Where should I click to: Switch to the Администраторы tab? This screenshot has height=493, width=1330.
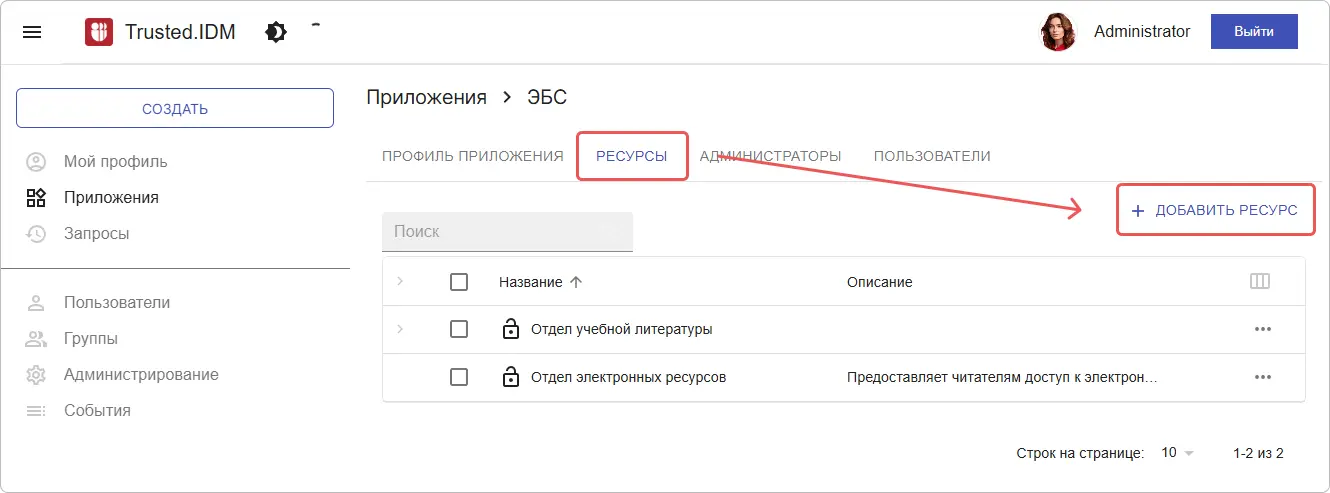[x=770, y=156]
